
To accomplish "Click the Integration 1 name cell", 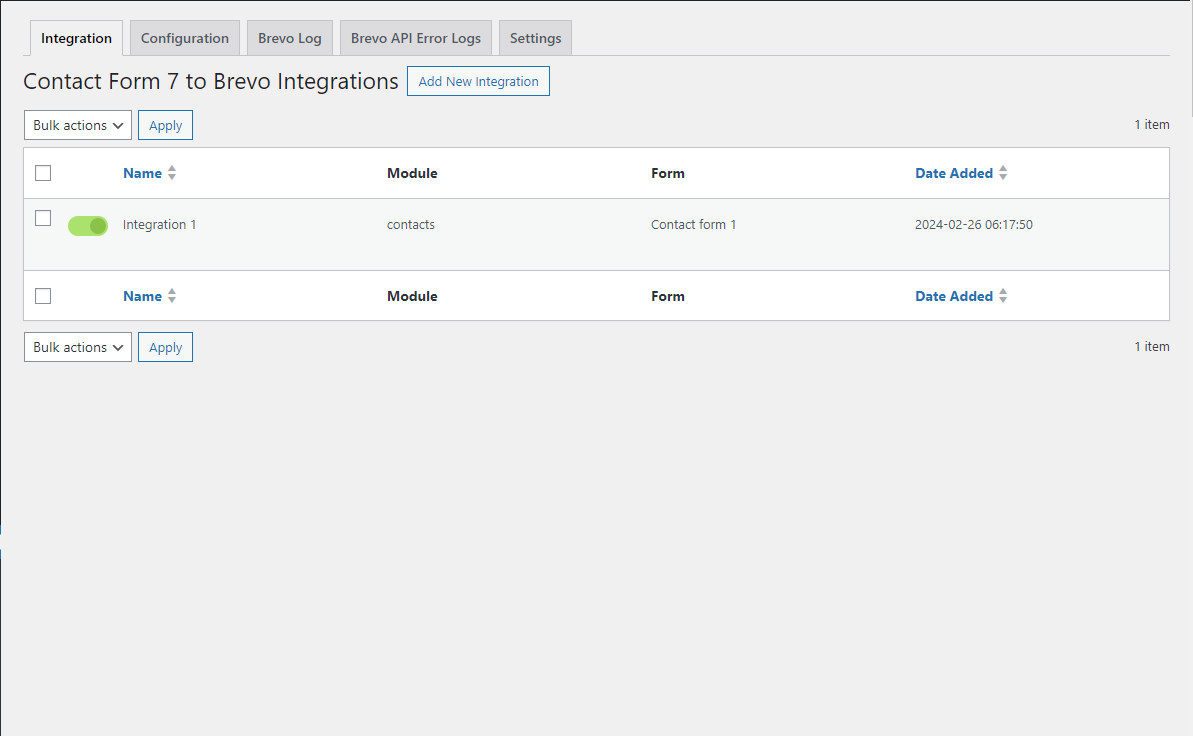I will point(160,225).
